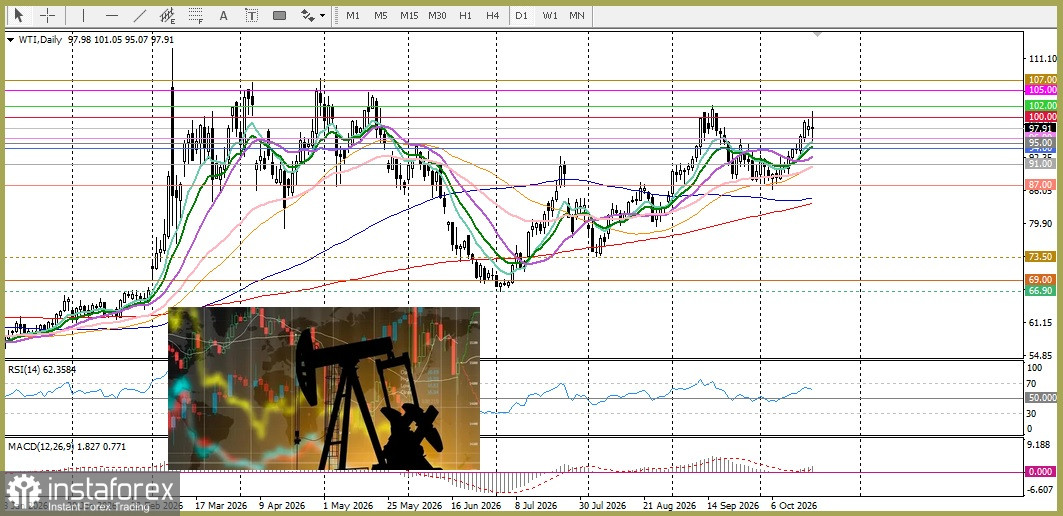Switch chart to M1 timeframe

(x=353, y=15)
